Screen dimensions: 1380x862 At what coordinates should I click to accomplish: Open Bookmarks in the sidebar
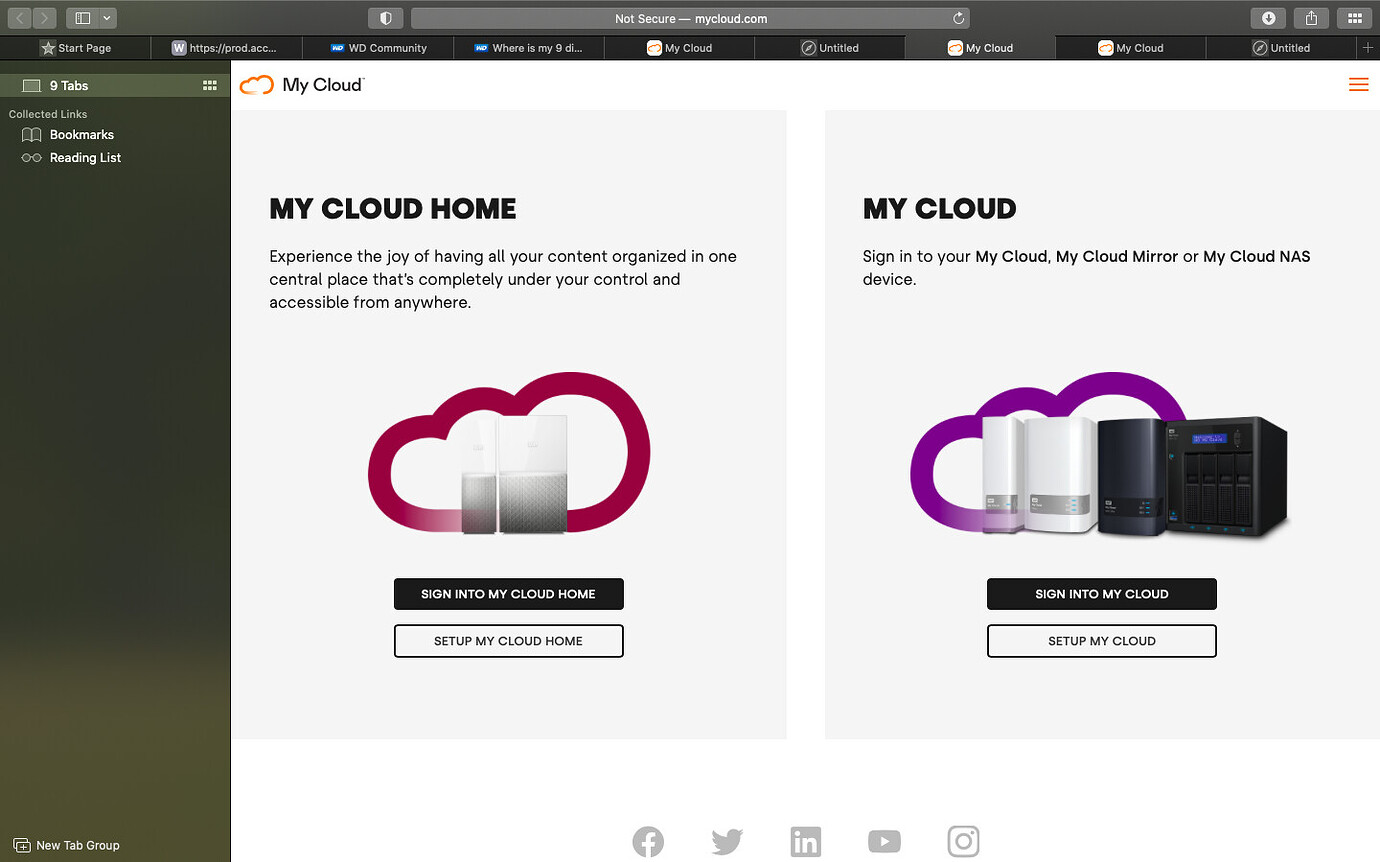coord(82,134)
